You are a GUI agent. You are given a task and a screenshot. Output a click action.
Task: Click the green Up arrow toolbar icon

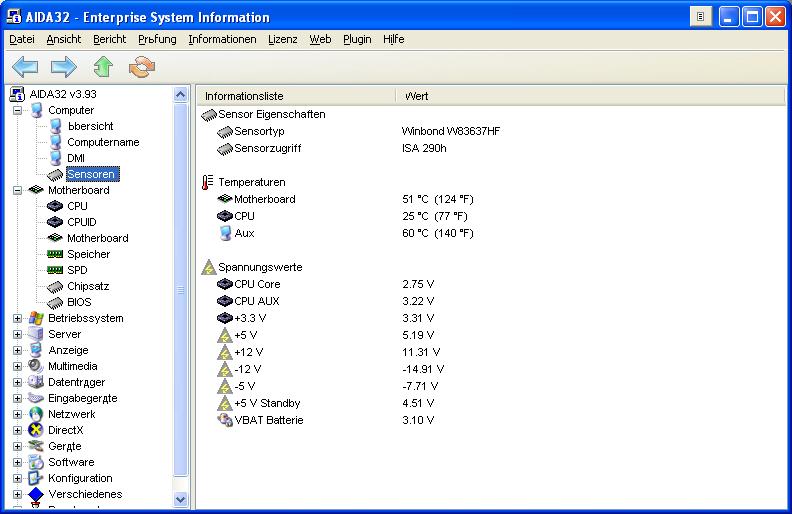point(103,67)
